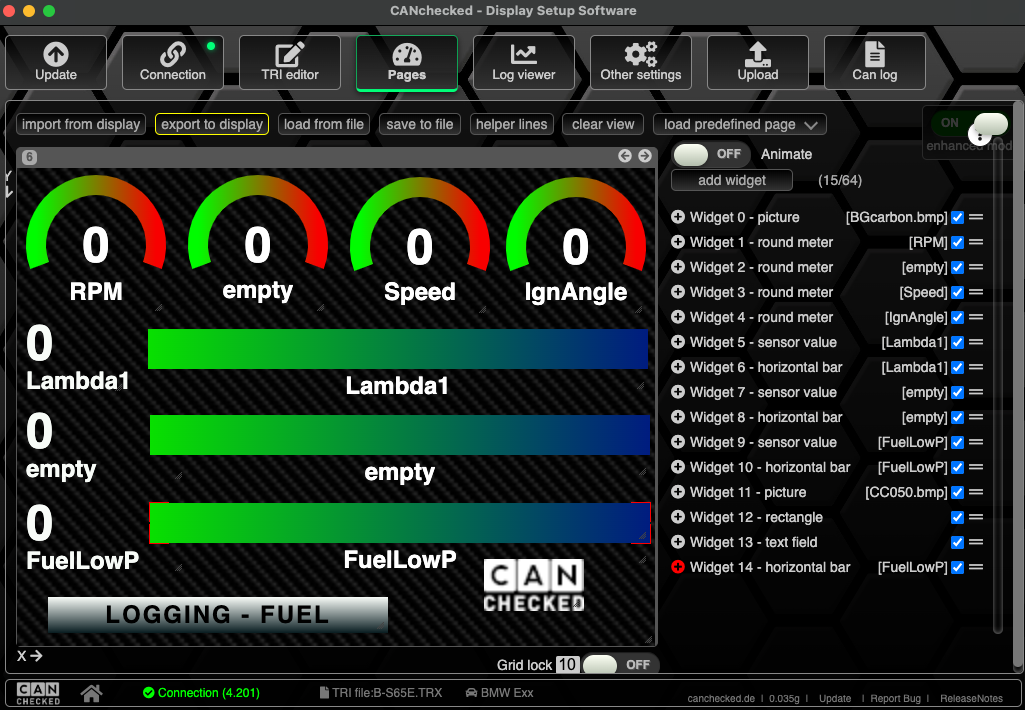Screen dimensions: 1025x710
Task: Click drag handle of Widget 8 row
Action: 976,417
